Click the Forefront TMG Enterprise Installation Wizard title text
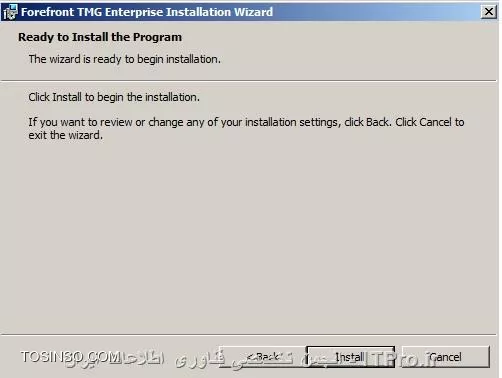The width and height of the screenshot is (502, 378). (x=147, y=12)
